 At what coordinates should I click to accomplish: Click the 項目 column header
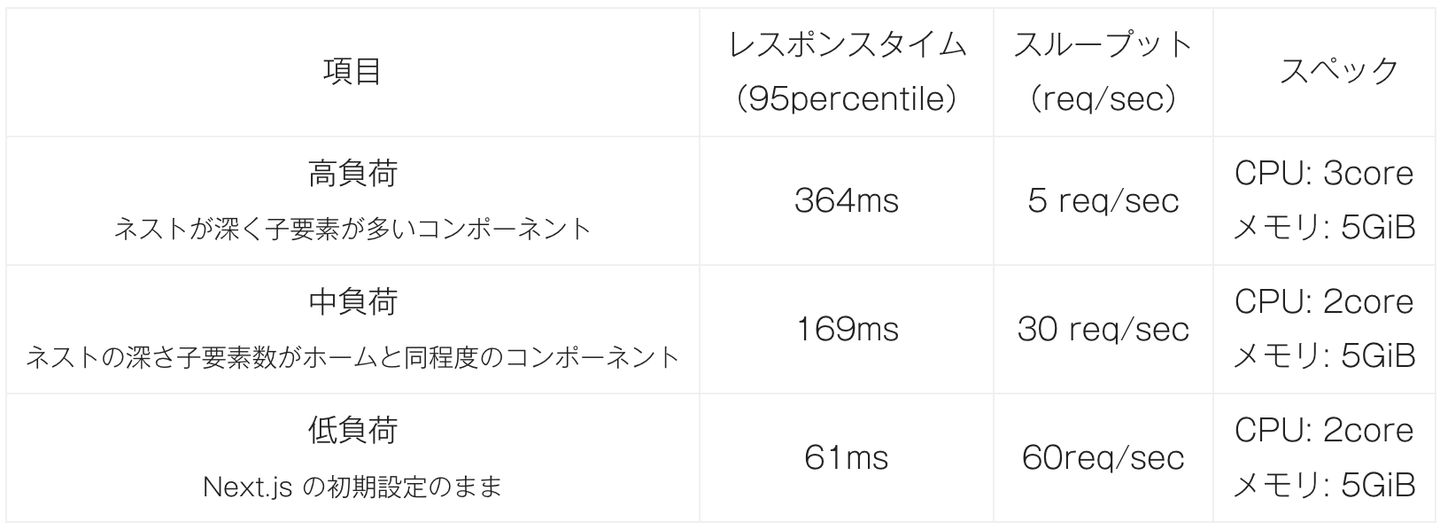352,72
